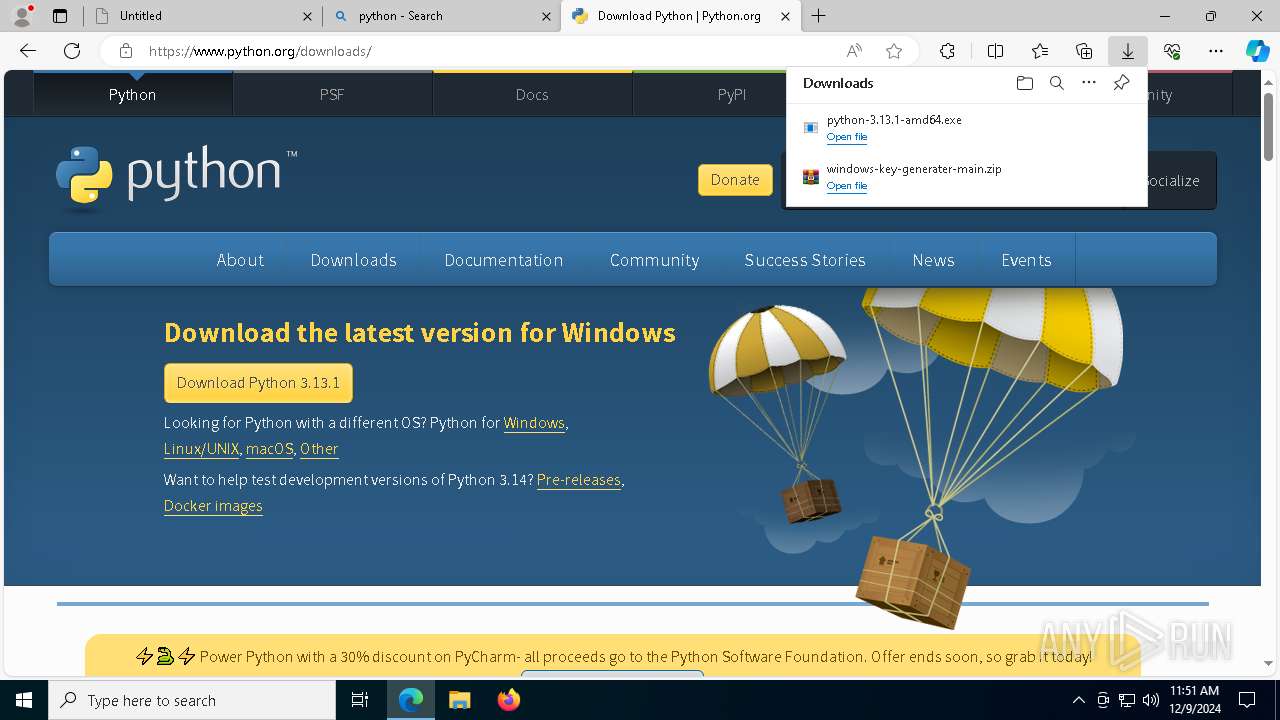Open browser profile avatar
Image resolution: width=1280 pixels, height=720 pixels.
click(22, 15)
